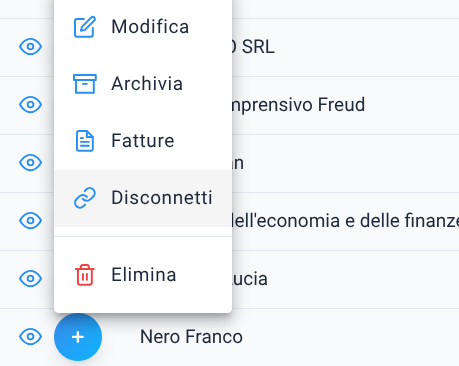Click eye icon beside the Freud row
The image size is (459, 366).
(x=30, y=105)
